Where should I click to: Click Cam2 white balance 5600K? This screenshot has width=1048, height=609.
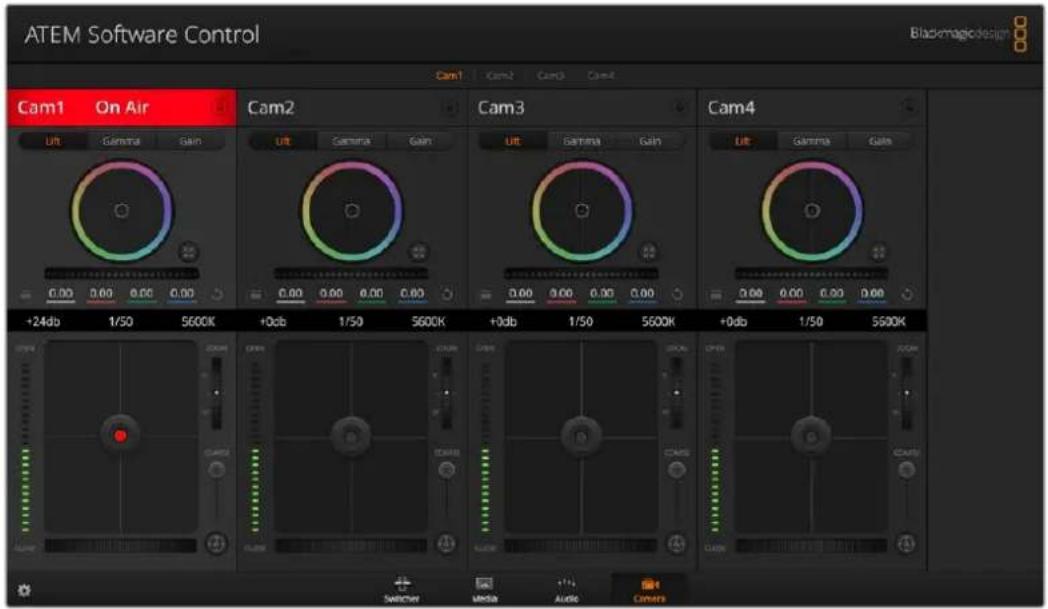tap(428, 322)
